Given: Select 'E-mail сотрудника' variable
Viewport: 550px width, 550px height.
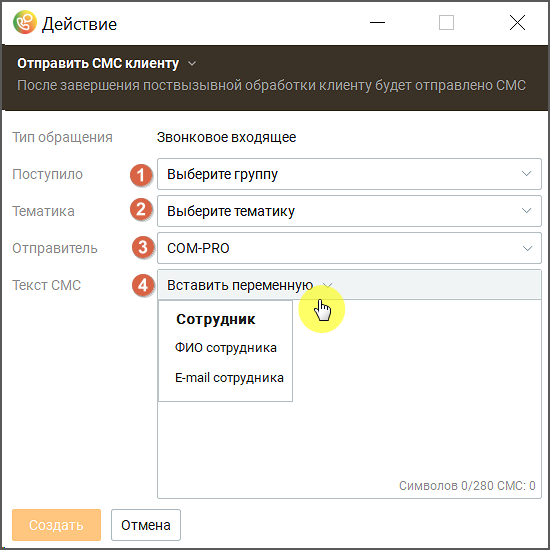Looking at the screenshot, I should [x=229, y=378].
